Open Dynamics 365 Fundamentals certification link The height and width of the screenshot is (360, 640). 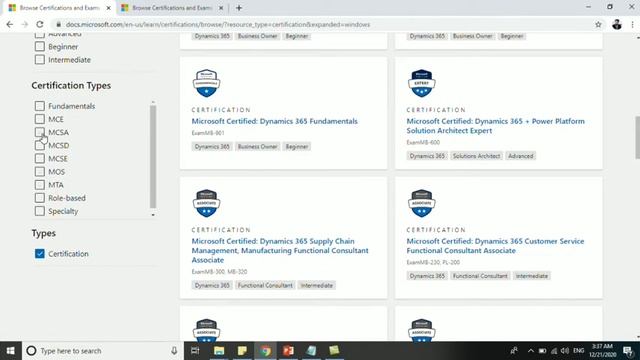tap(274, 121)
